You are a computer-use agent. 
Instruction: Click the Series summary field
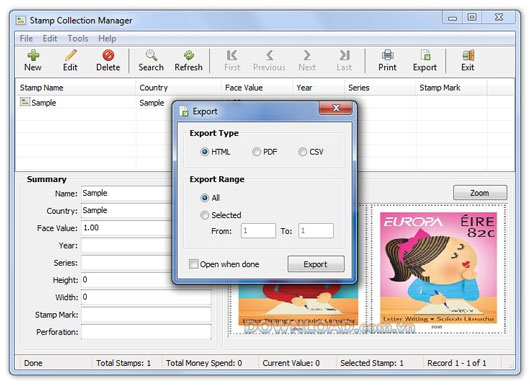127,263
